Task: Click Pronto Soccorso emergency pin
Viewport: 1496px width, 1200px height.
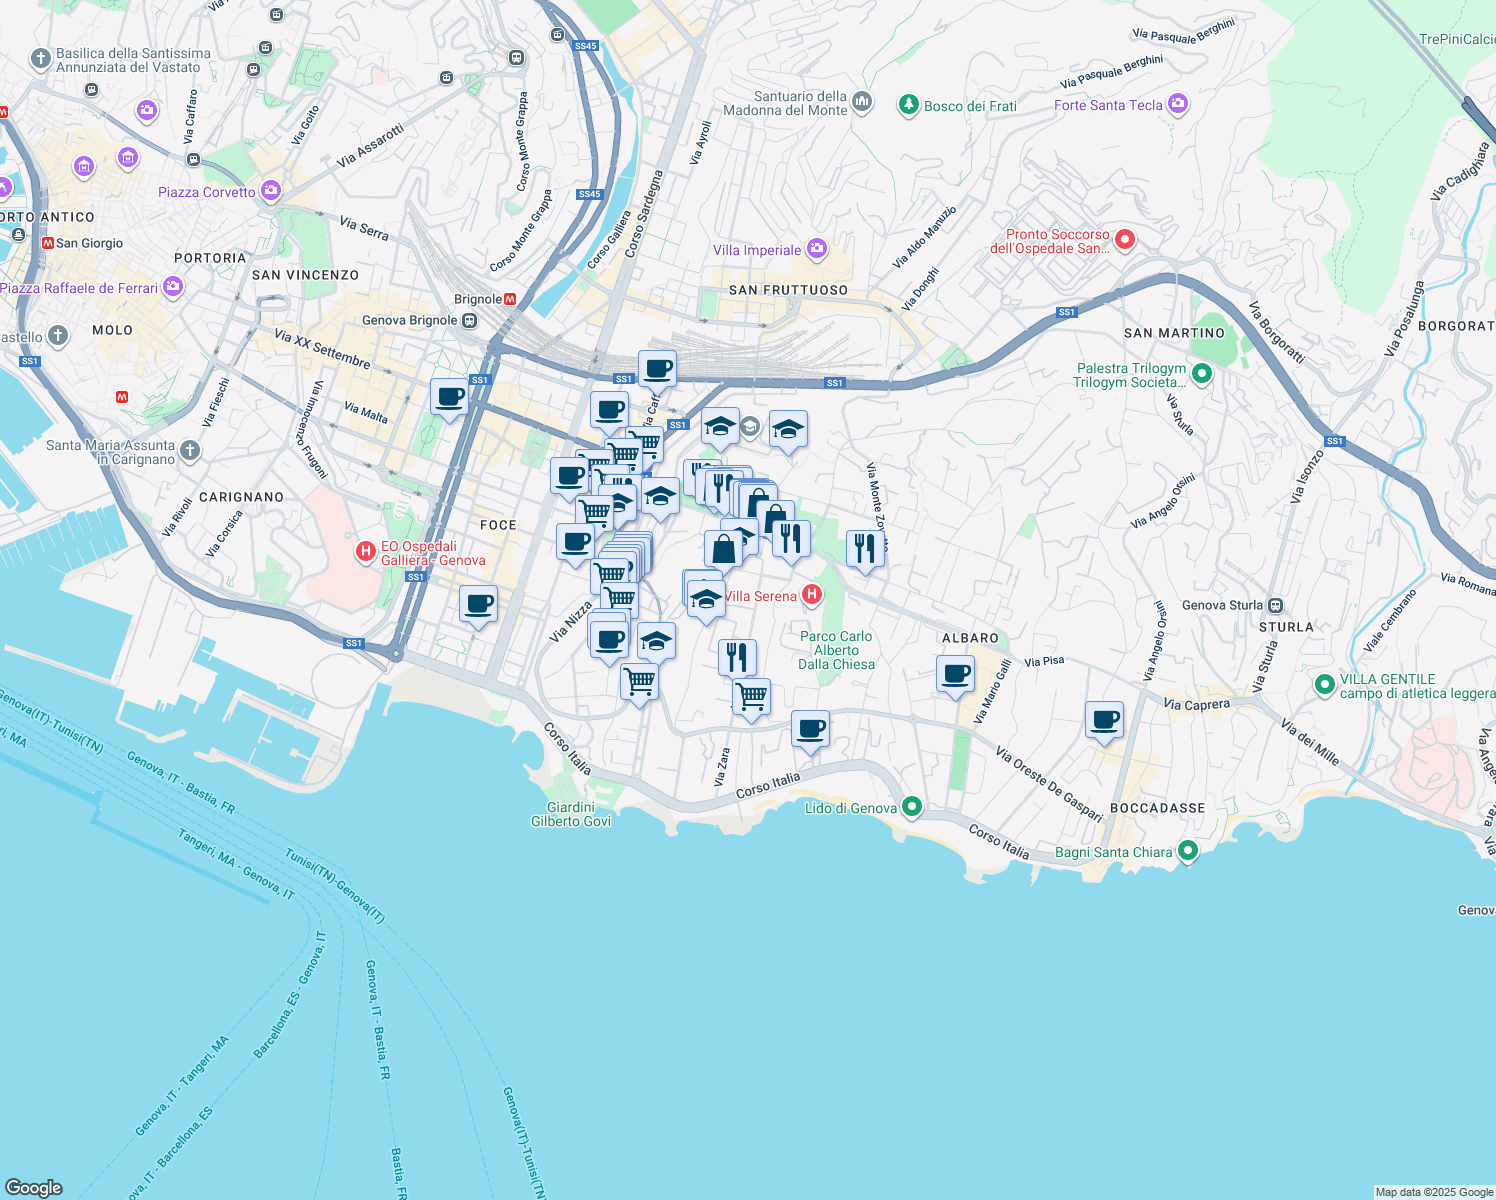Action: (x=1124, y=239)
